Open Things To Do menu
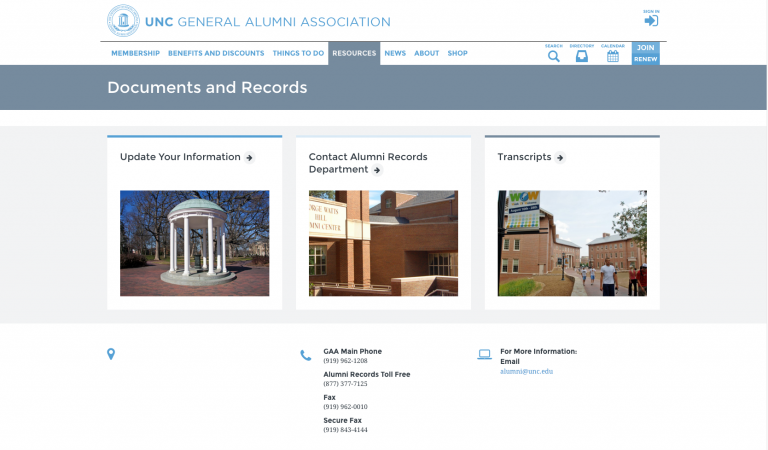 tap(298, 53)
